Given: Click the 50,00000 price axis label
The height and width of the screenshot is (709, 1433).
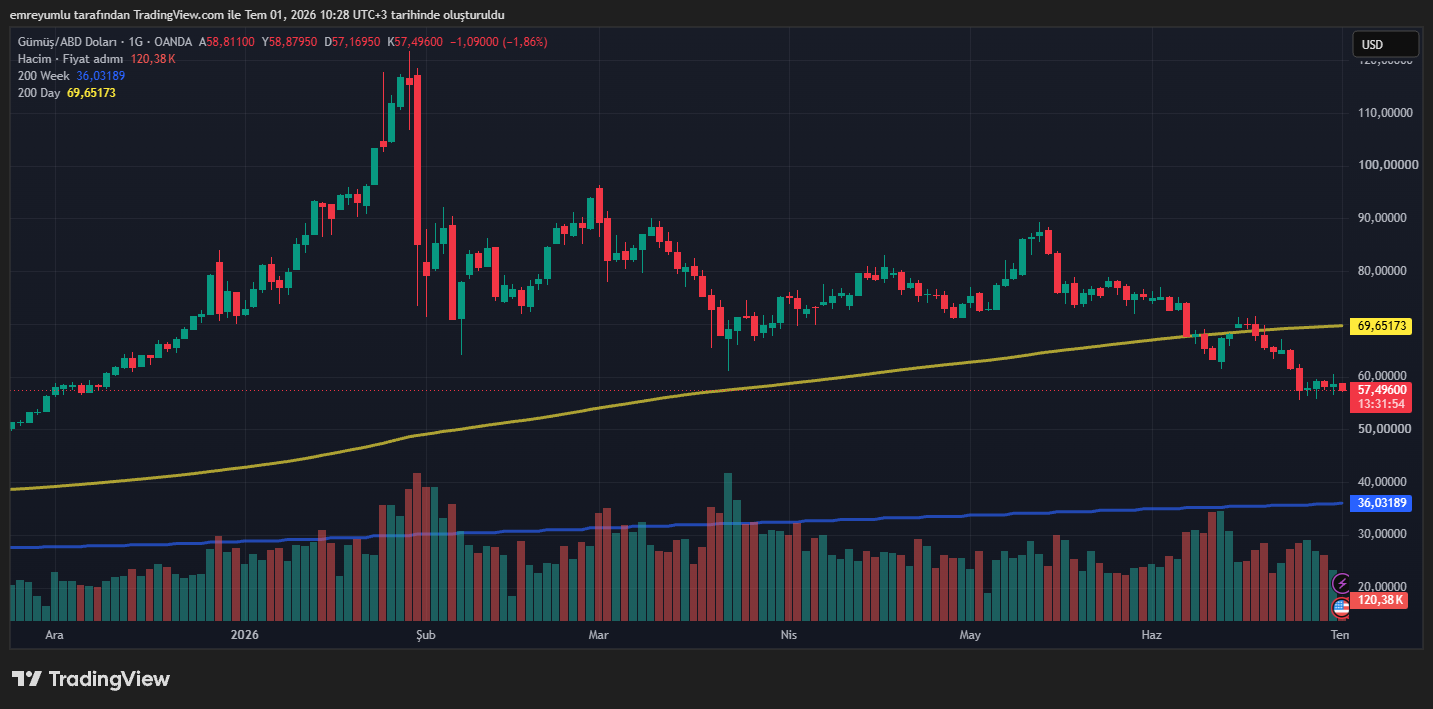Looking at the screenshot, I should pos(1385,429).
